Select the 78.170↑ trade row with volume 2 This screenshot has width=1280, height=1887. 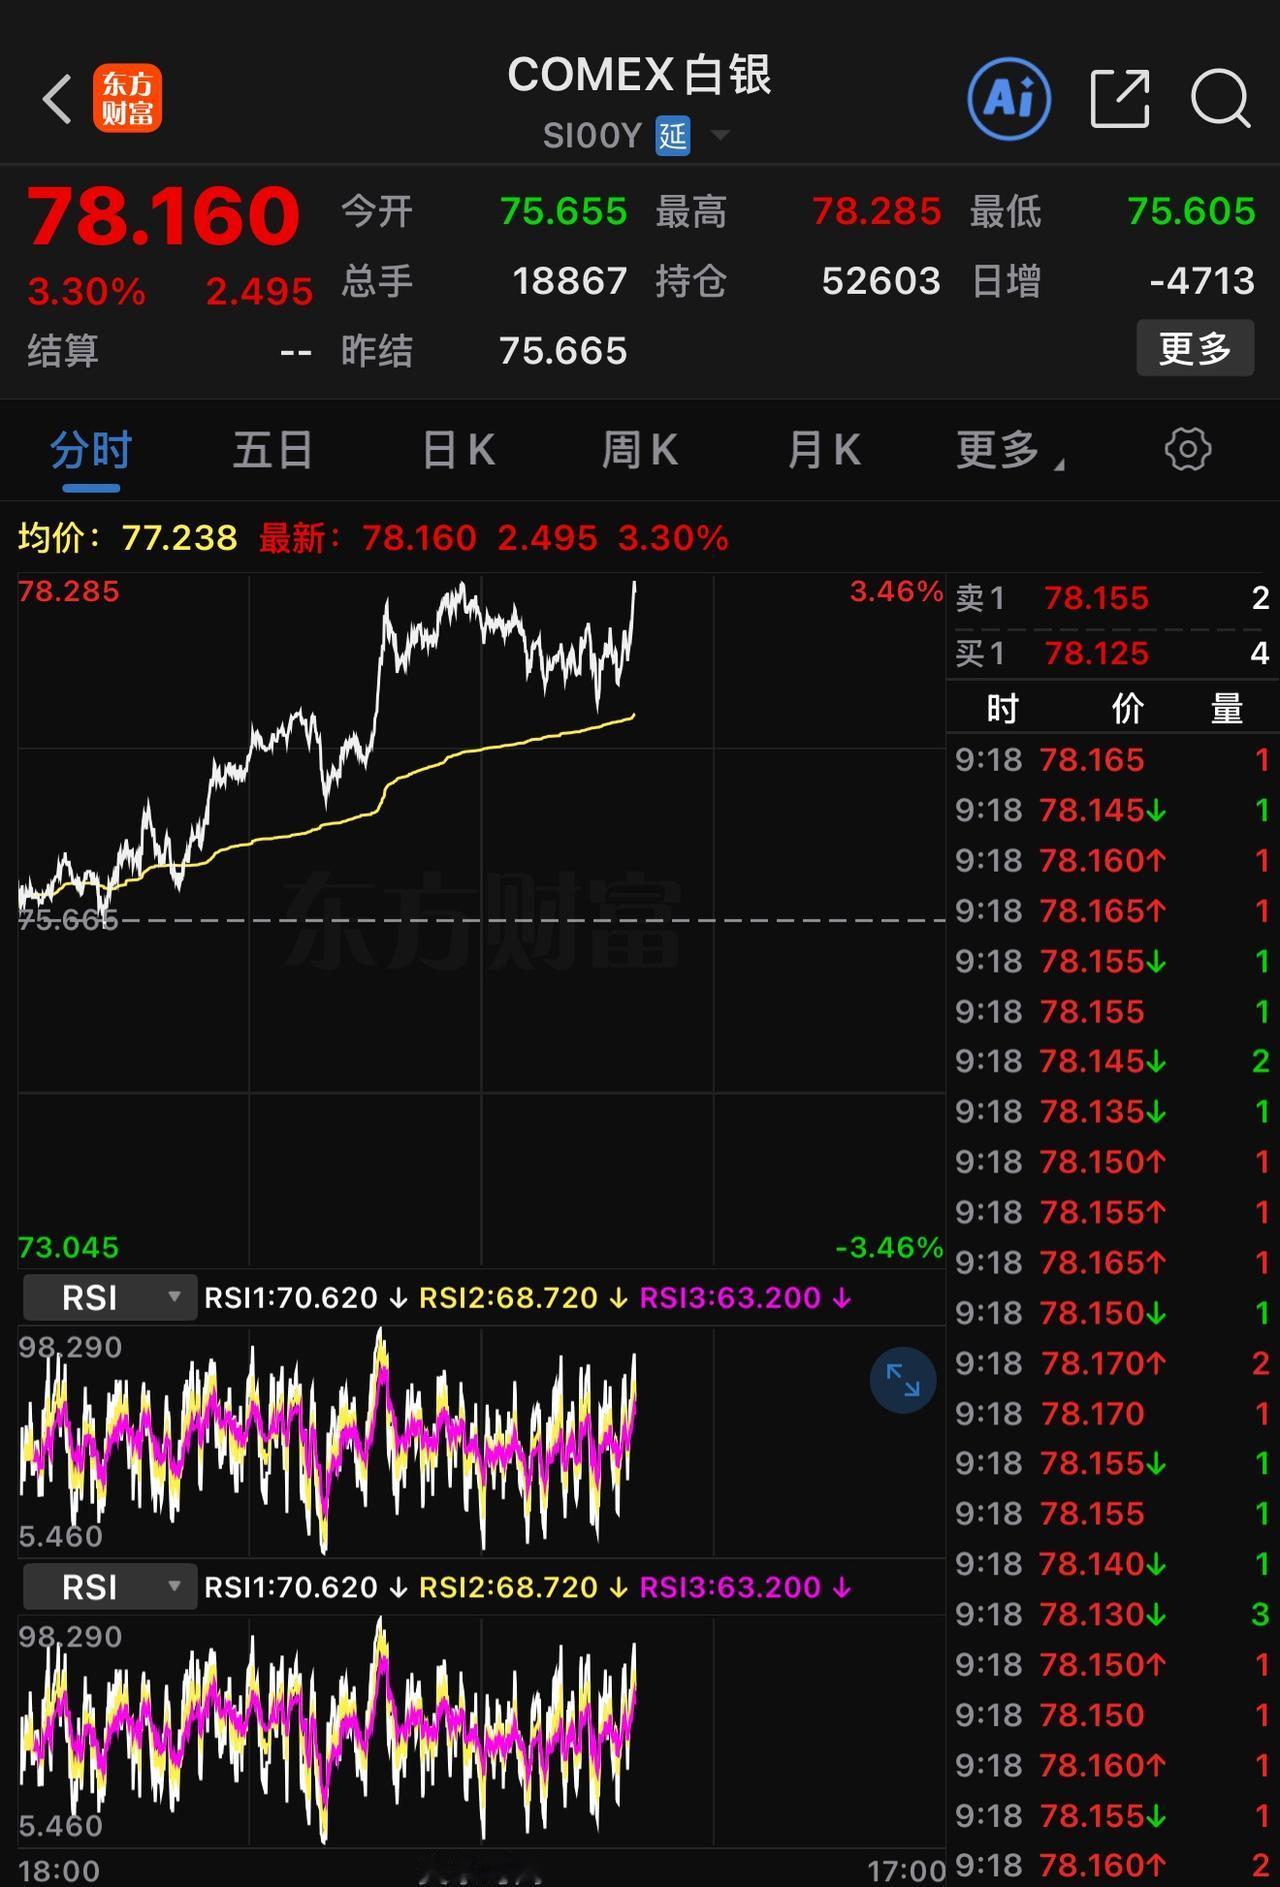(1112, 1363)
